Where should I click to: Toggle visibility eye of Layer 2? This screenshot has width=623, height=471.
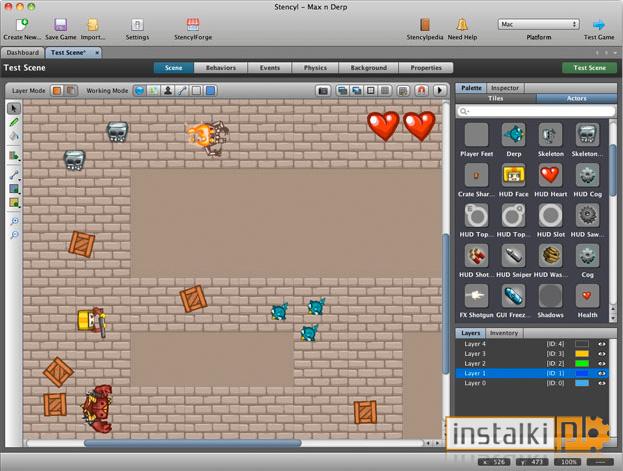click(602, 364)
